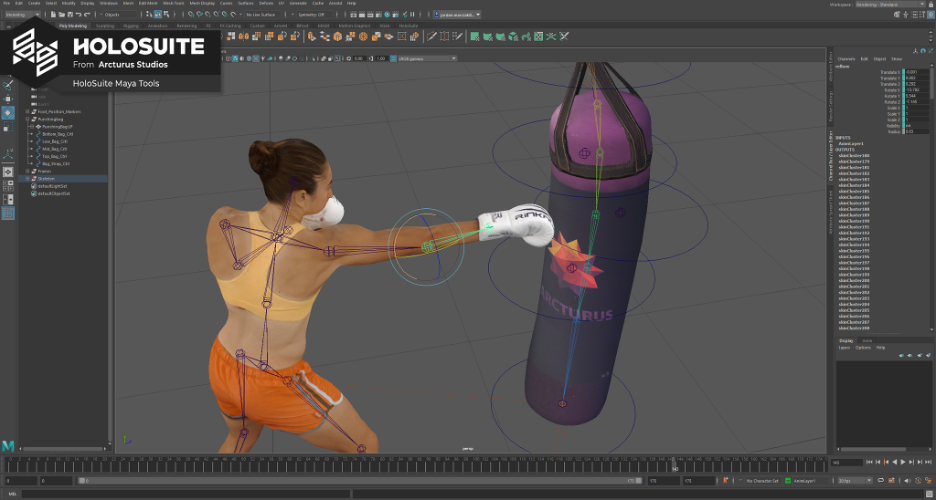Toggle snap to curves
Image resolution: width=936 pixels, height=500 pixels.
tap(199, 14)
